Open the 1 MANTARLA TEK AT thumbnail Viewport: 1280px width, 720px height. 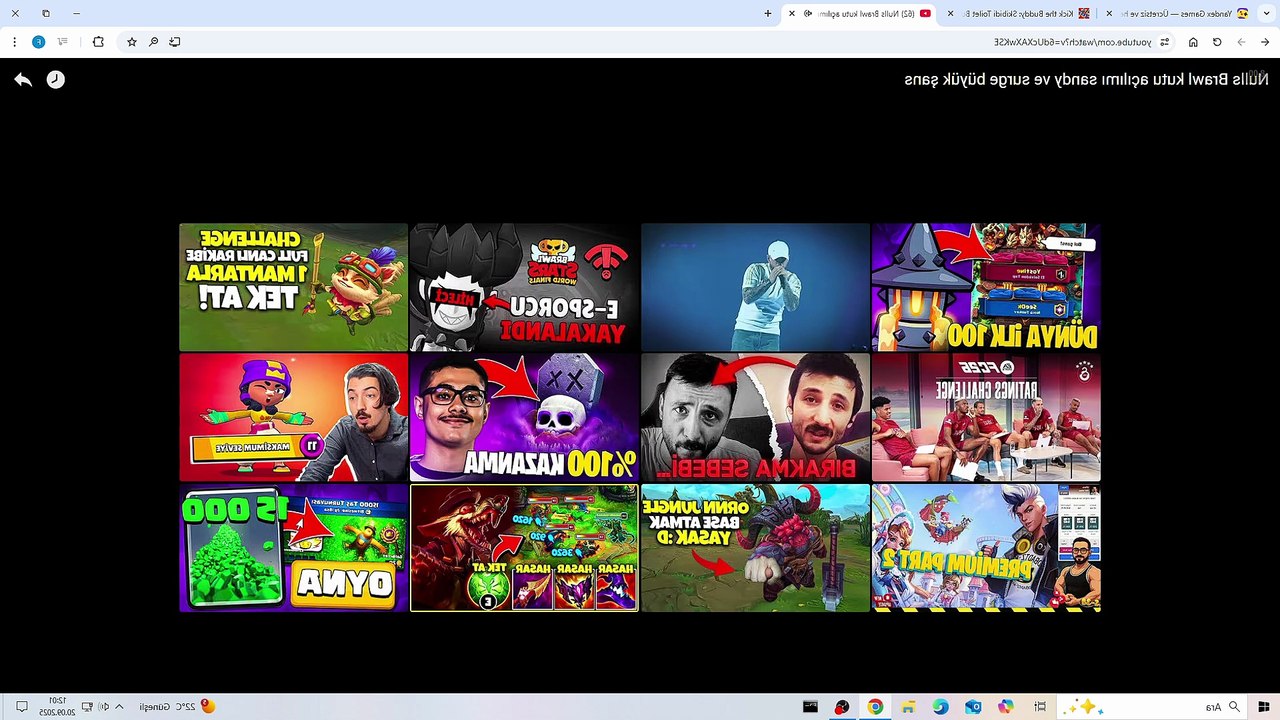click(x=293, y=287)
